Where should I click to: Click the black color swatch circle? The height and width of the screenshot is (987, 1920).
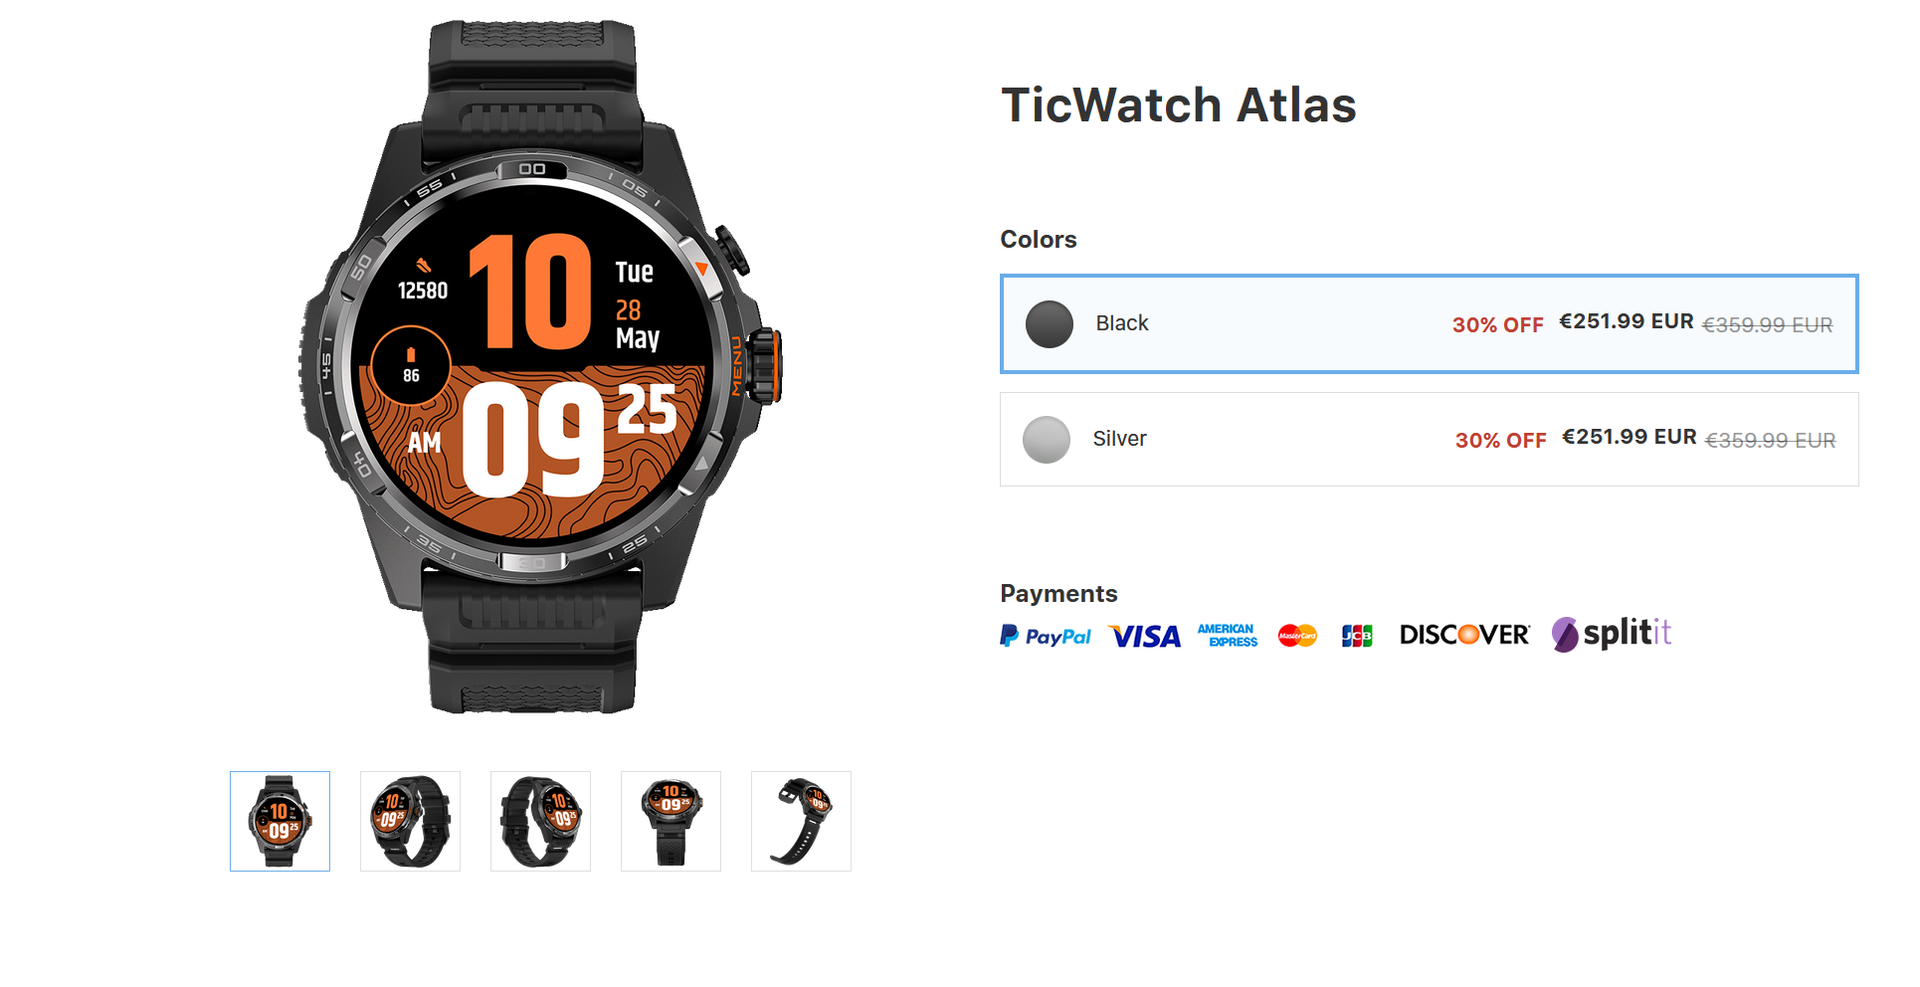pos(1049,324)
